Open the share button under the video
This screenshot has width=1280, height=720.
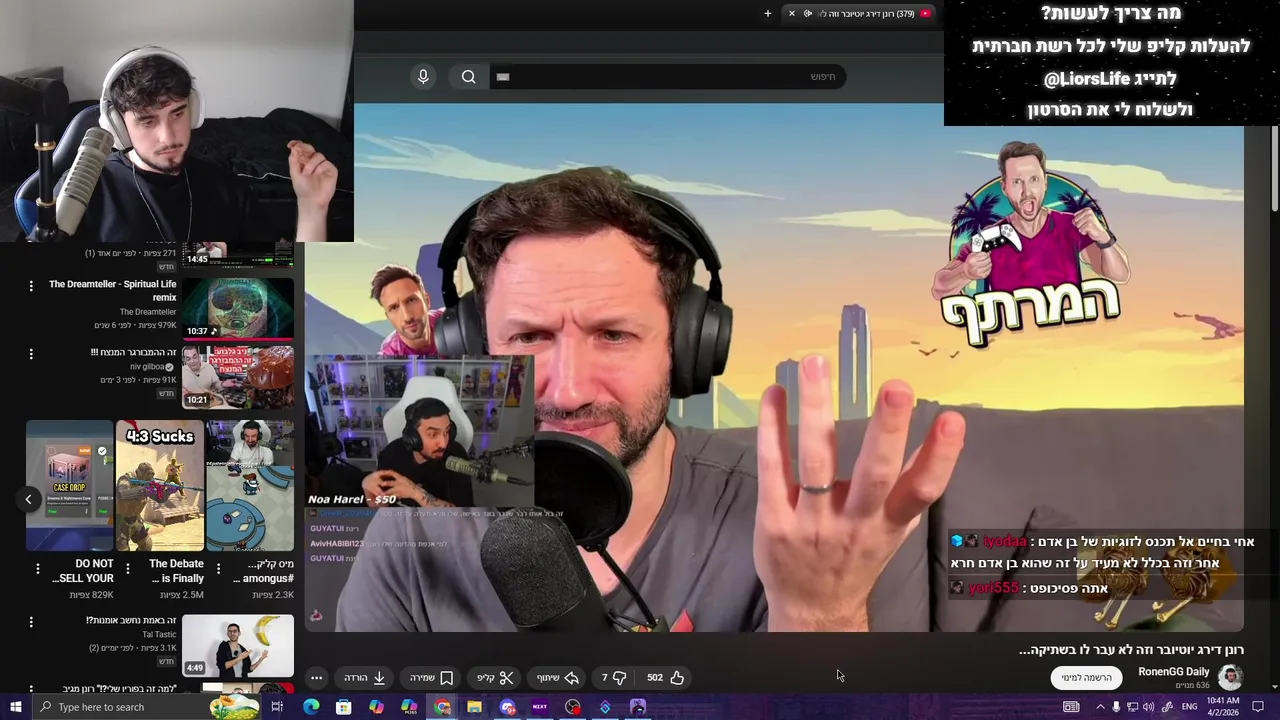coord(558,677)
